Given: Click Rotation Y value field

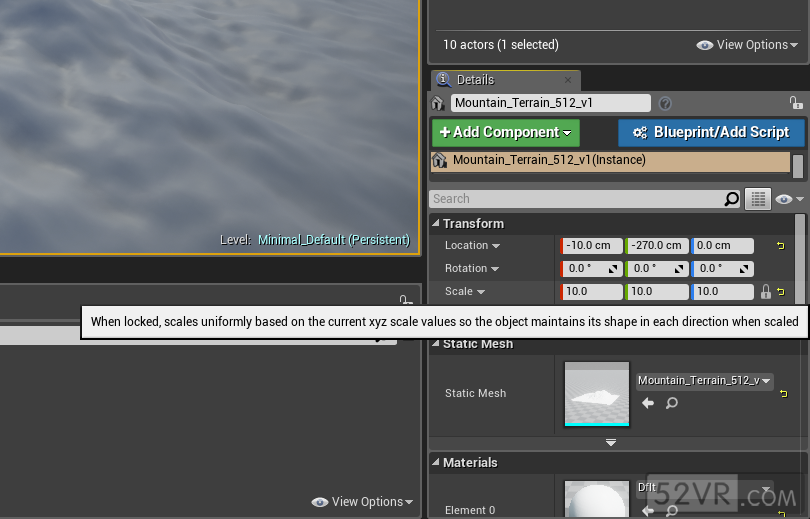Looking at the screenshot, I should tap(657, 269).
